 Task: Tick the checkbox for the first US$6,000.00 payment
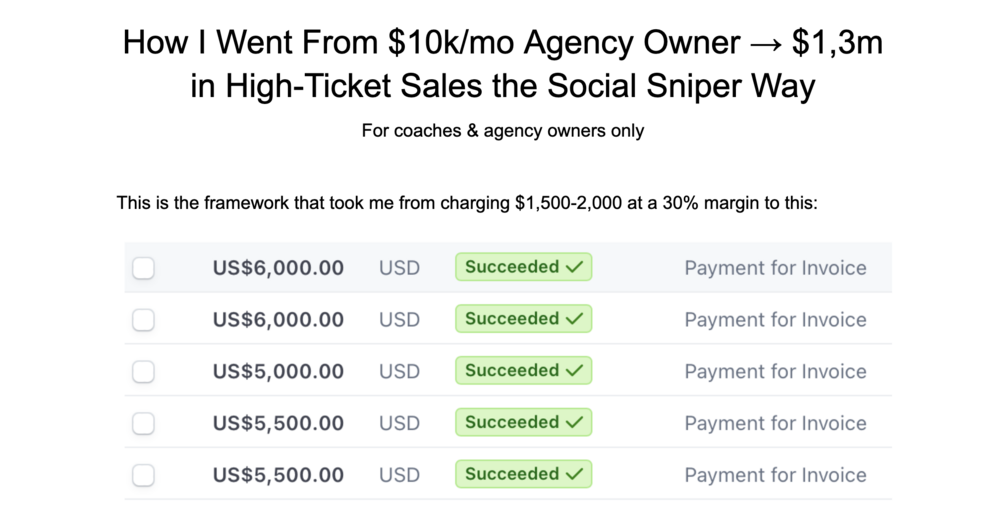click(x=144, y=268)
